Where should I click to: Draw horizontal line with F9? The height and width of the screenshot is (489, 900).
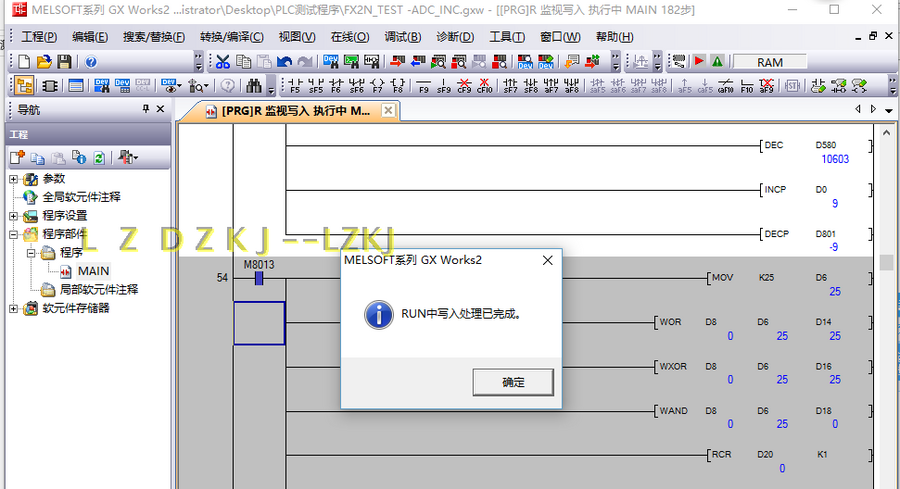(424, 86)
